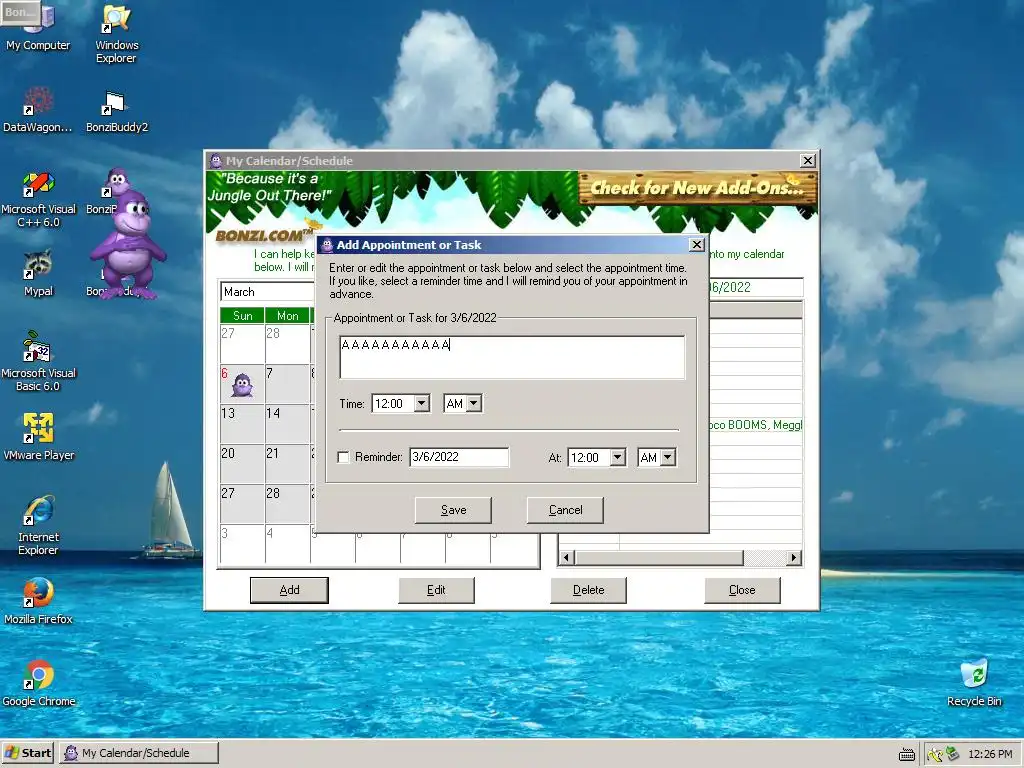Click Bonzi icon on March 6 cell
Screen dimensions: 1024x768
(x=242, y=385)
